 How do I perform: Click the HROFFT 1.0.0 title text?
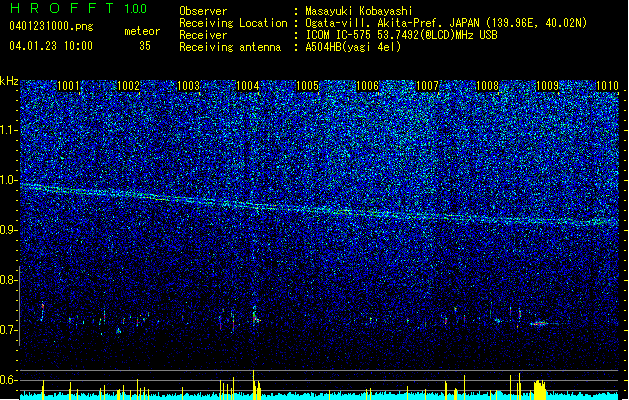79,8
